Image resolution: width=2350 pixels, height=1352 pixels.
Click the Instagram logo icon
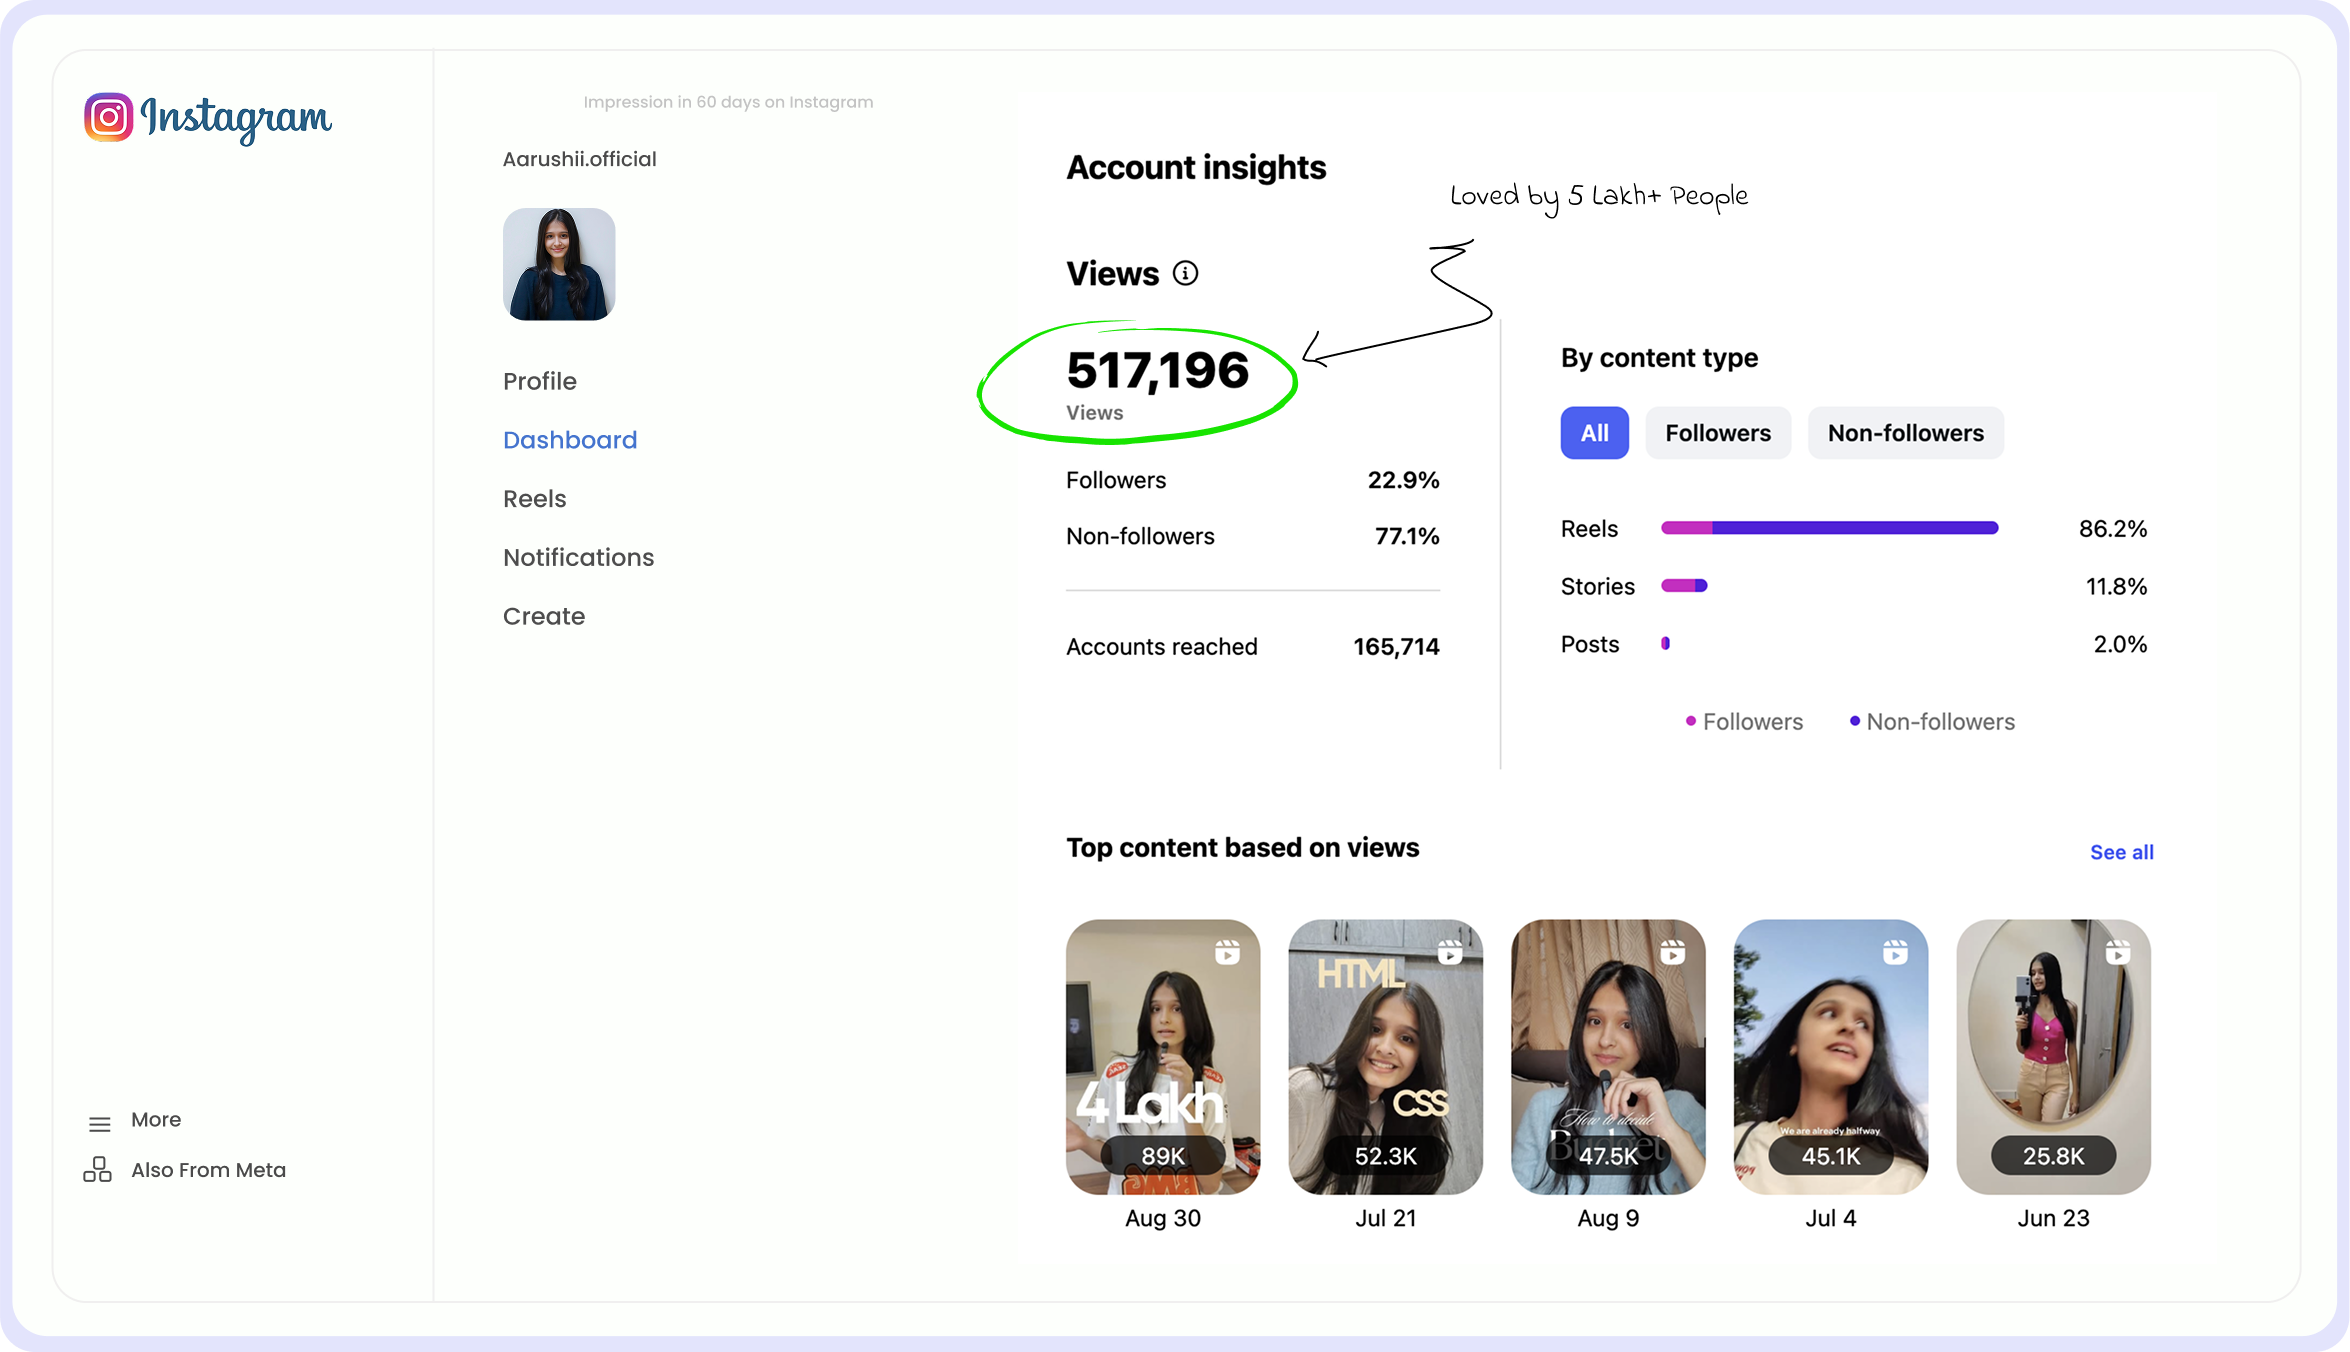(108, 118)
